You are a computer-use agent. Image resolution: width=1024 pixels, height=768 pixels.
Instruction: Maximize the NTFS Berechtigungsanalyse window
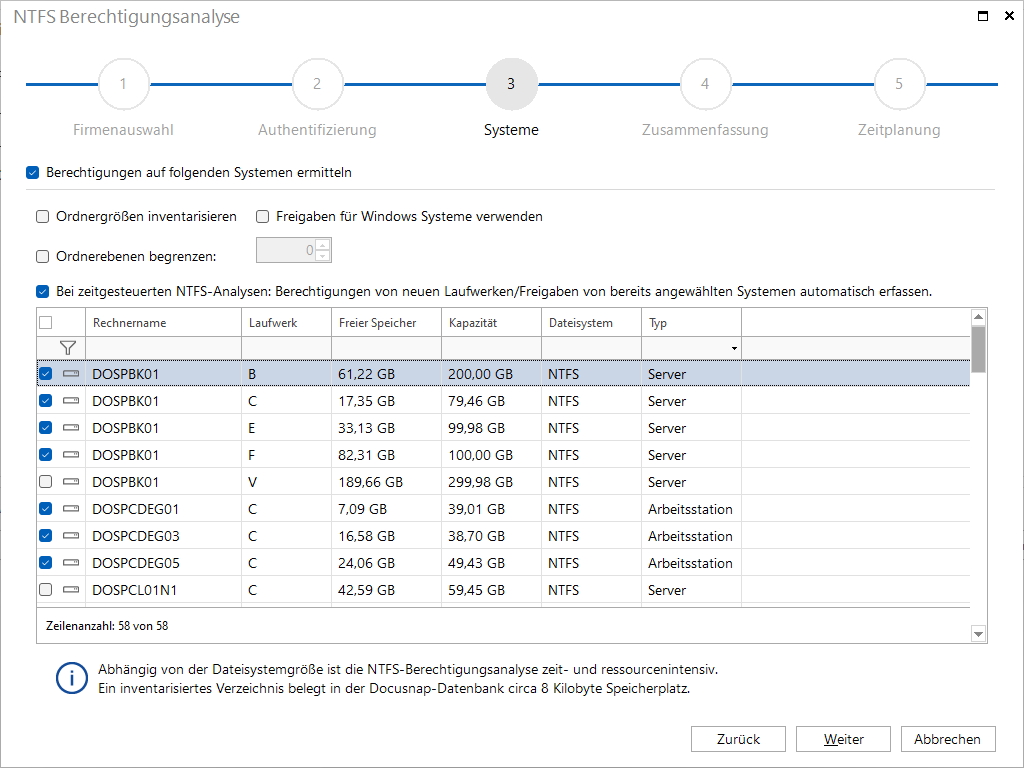coord(983,16)
